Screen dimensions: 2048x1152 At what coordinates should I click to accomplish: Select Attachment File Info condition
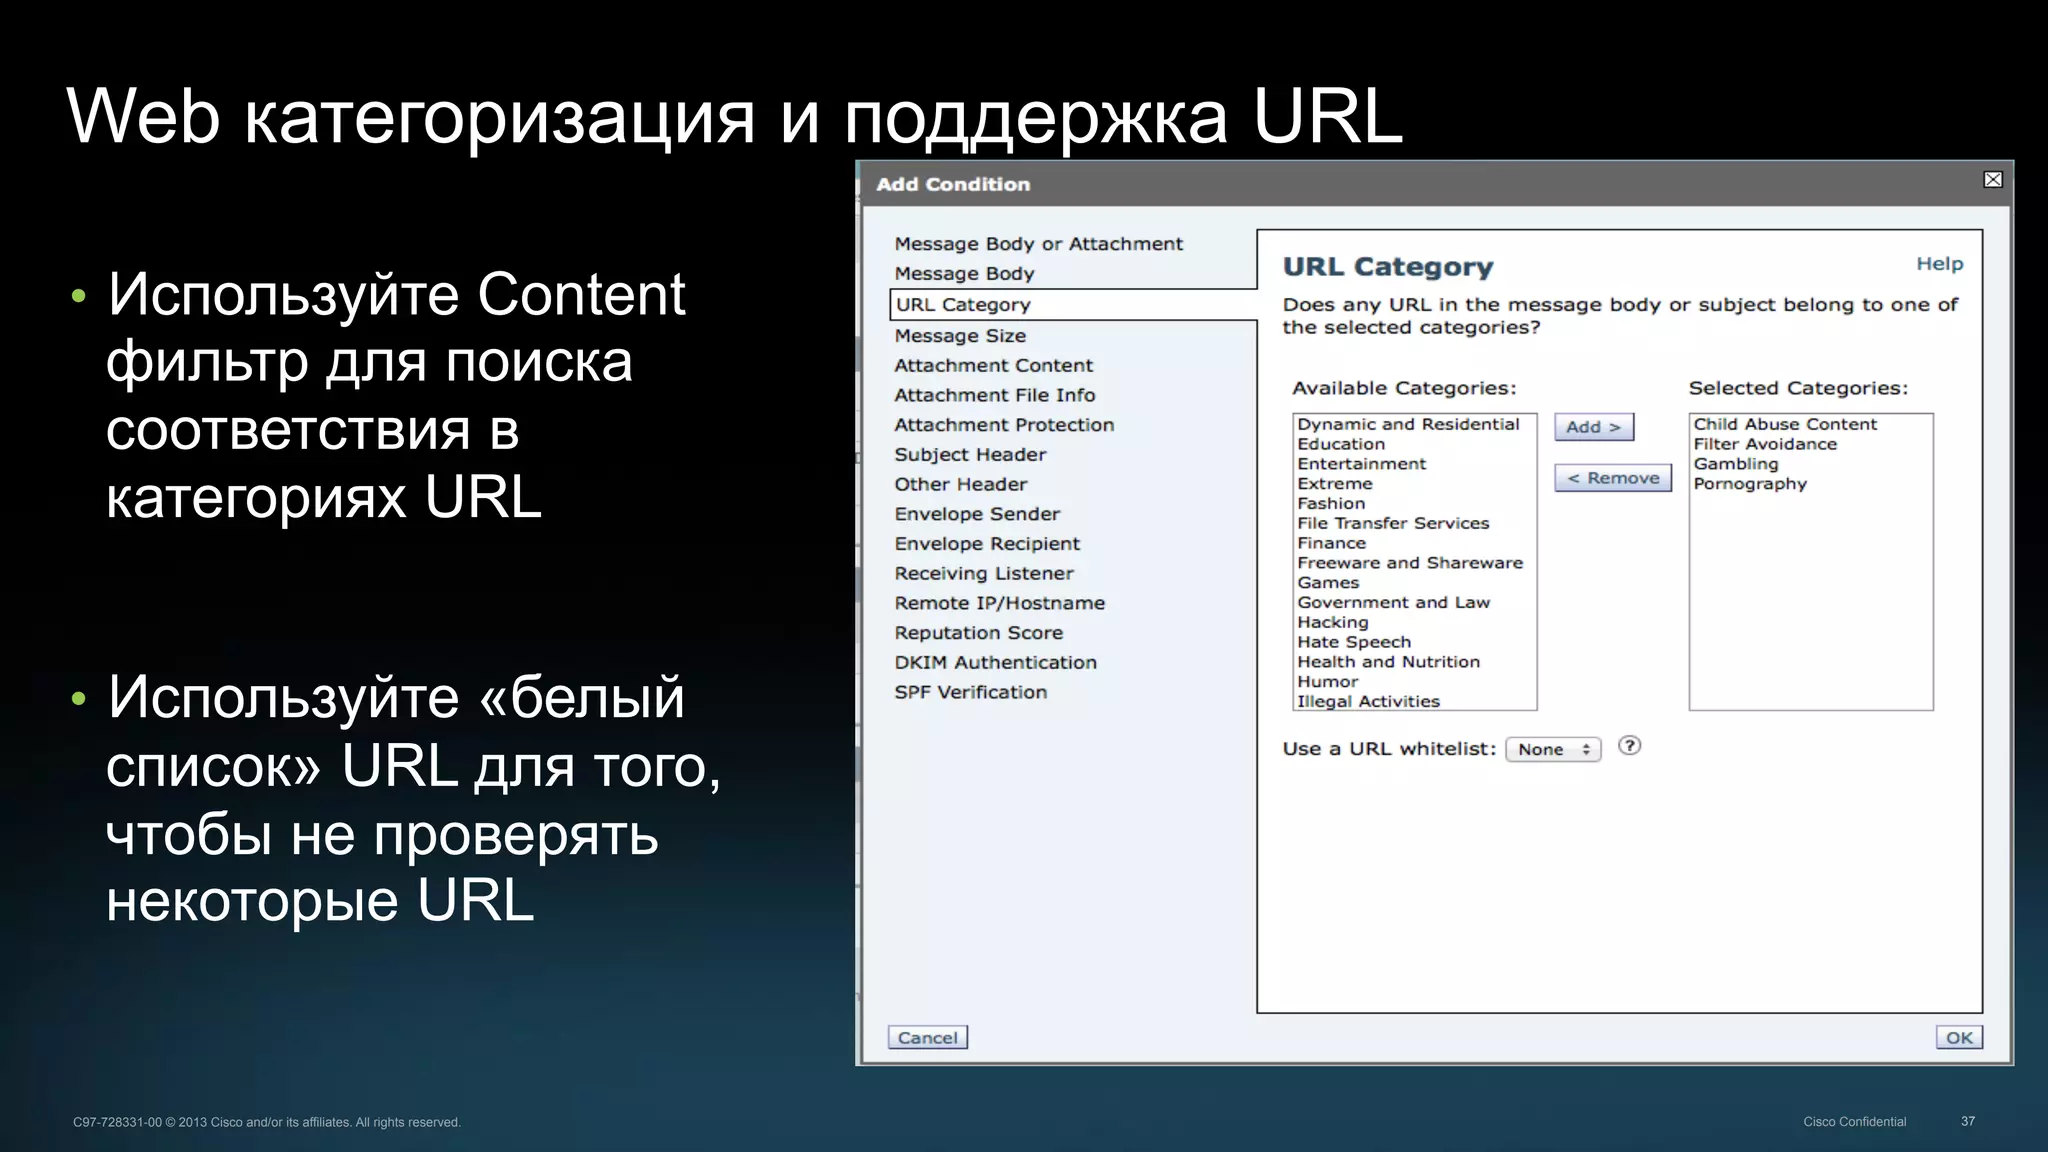994,396
